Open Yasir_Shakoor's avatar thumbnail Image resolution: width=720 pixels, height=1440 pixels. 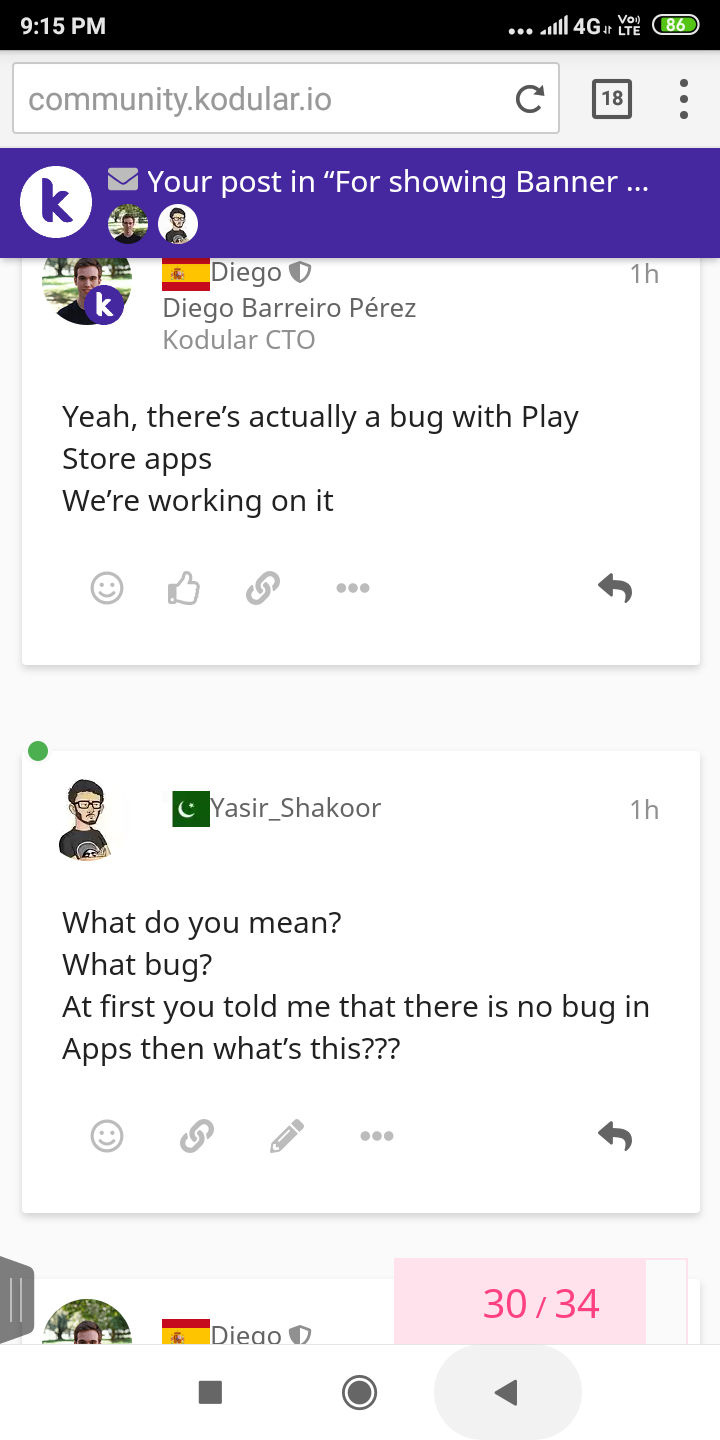coord(88,820)
